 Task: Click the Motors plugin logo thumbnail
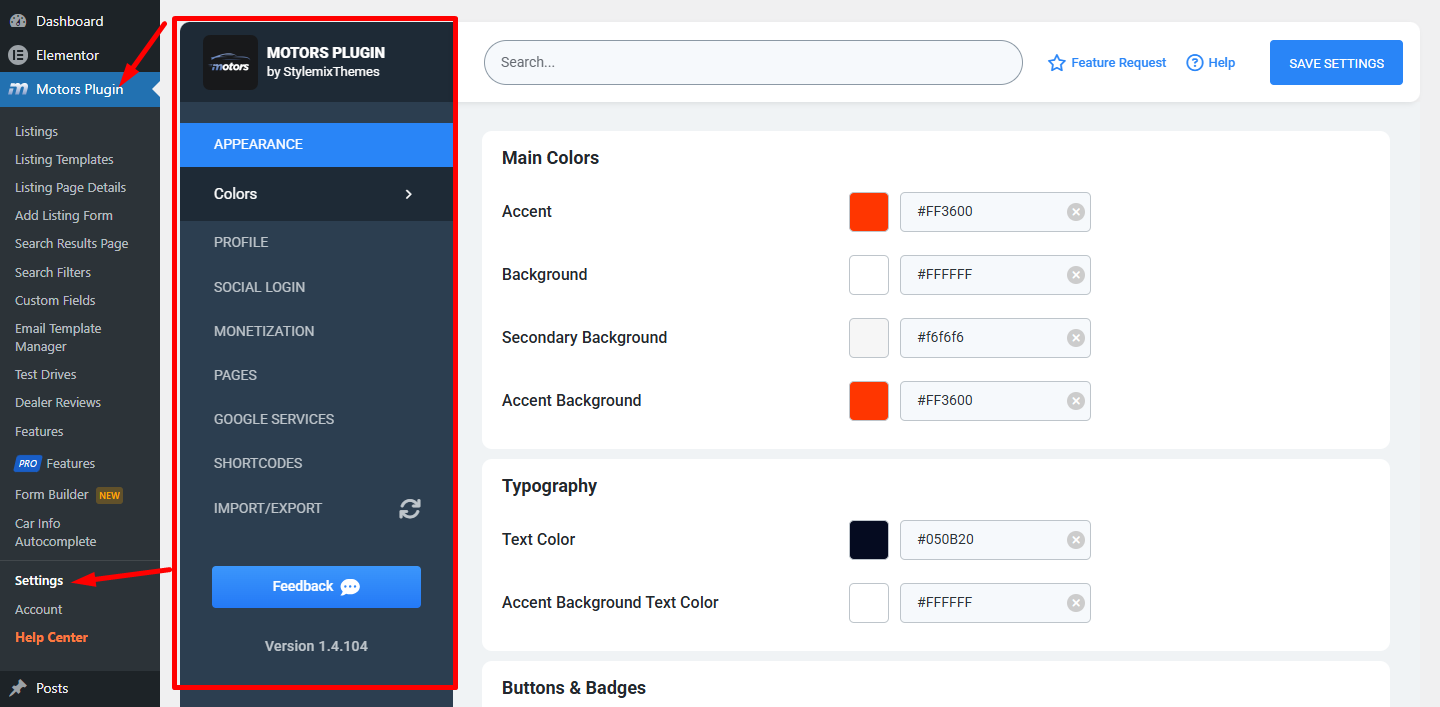tap(230, 63)
